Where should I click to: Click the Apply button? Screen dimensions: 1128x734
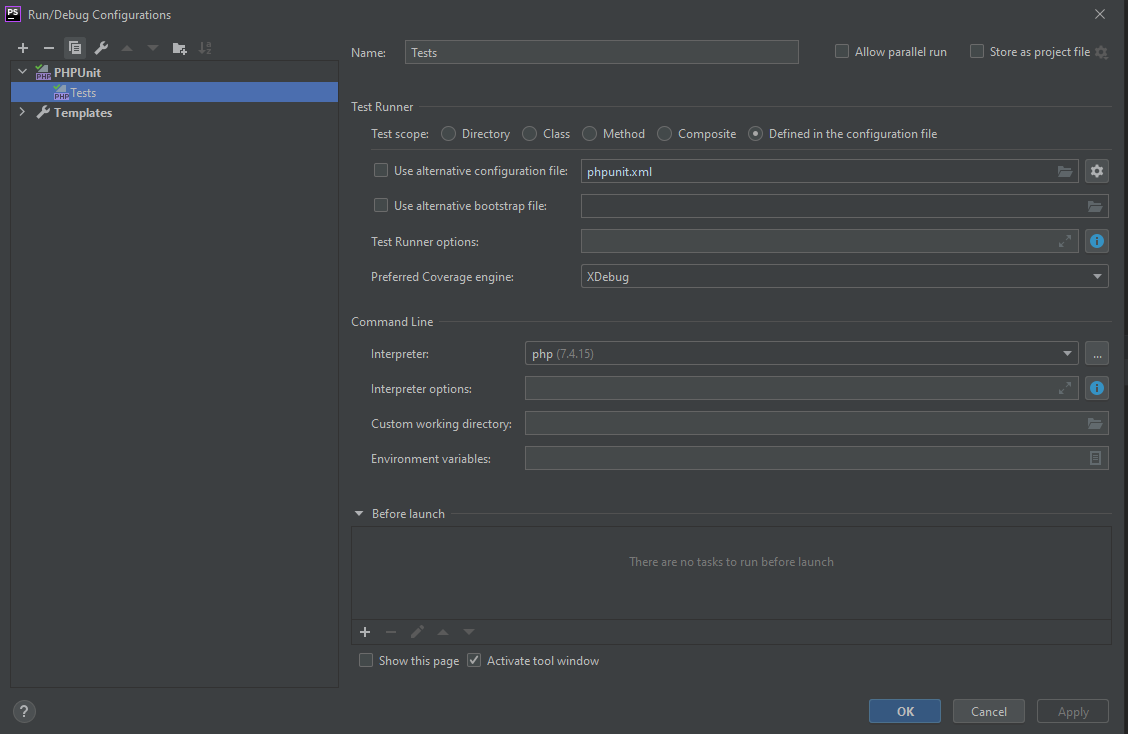pos(1073,711)
